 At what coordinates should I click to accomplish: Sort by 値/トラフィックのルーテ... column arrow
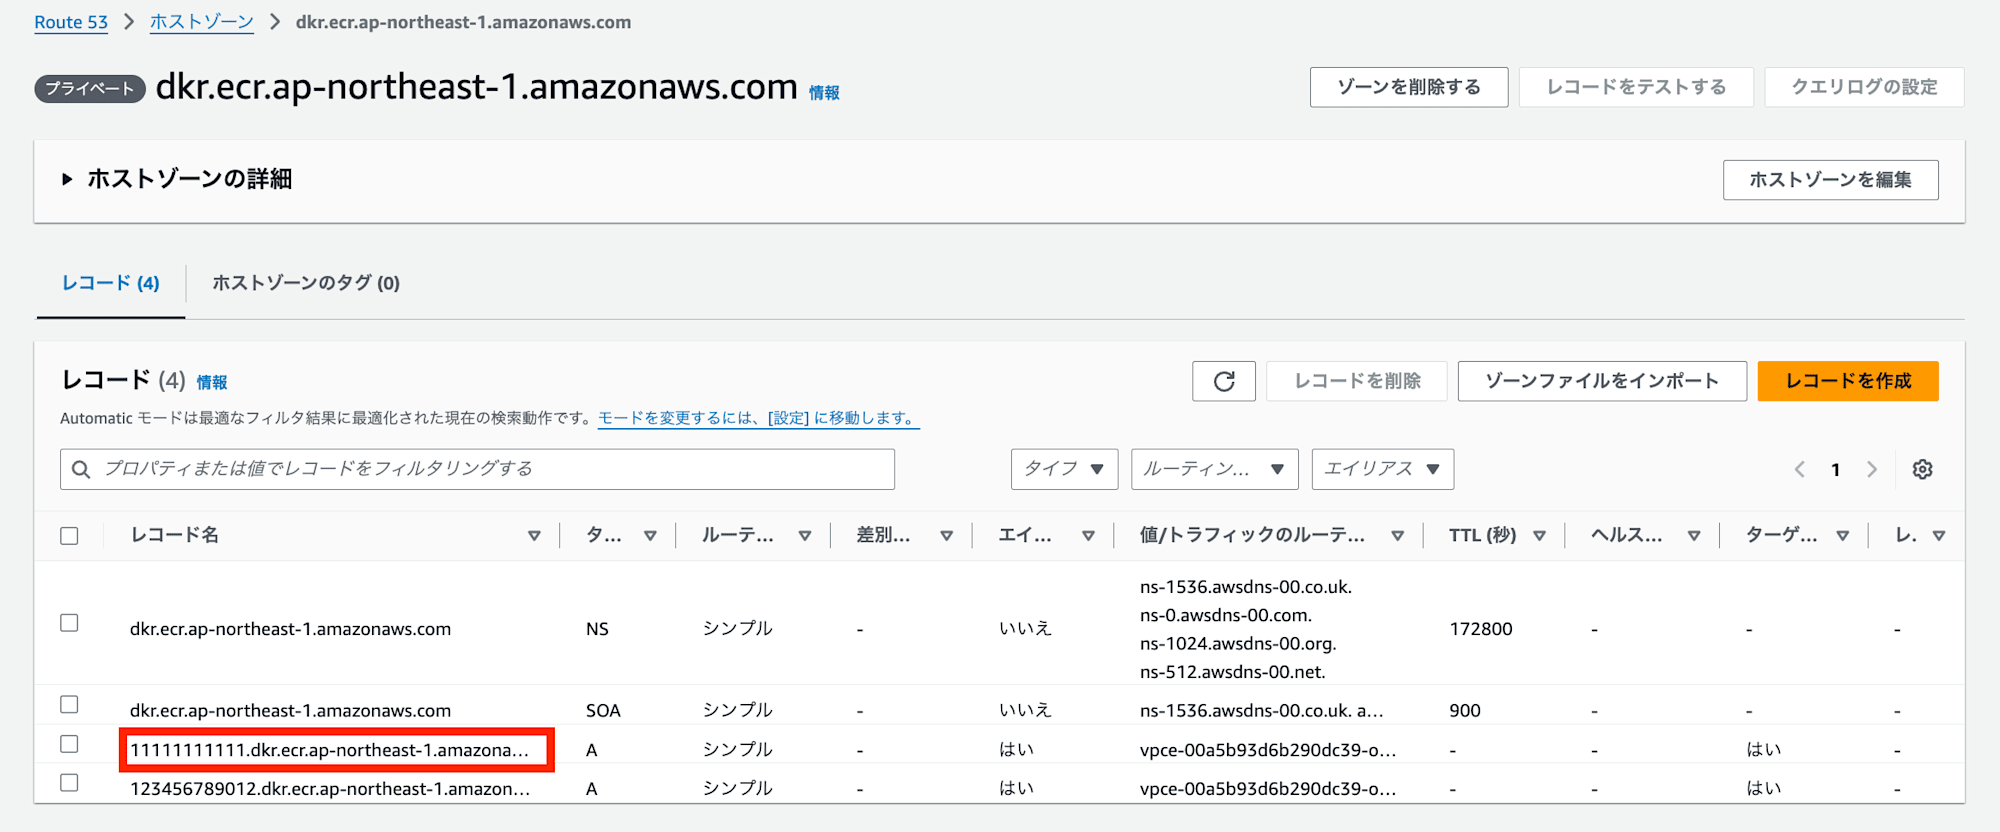pos(1397,536)
